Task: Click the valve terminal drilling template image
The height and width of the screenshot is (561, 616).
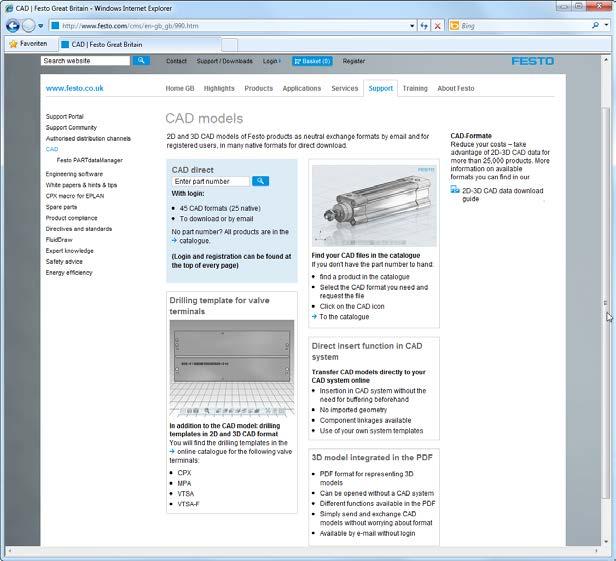Action: tap(232, 368)
